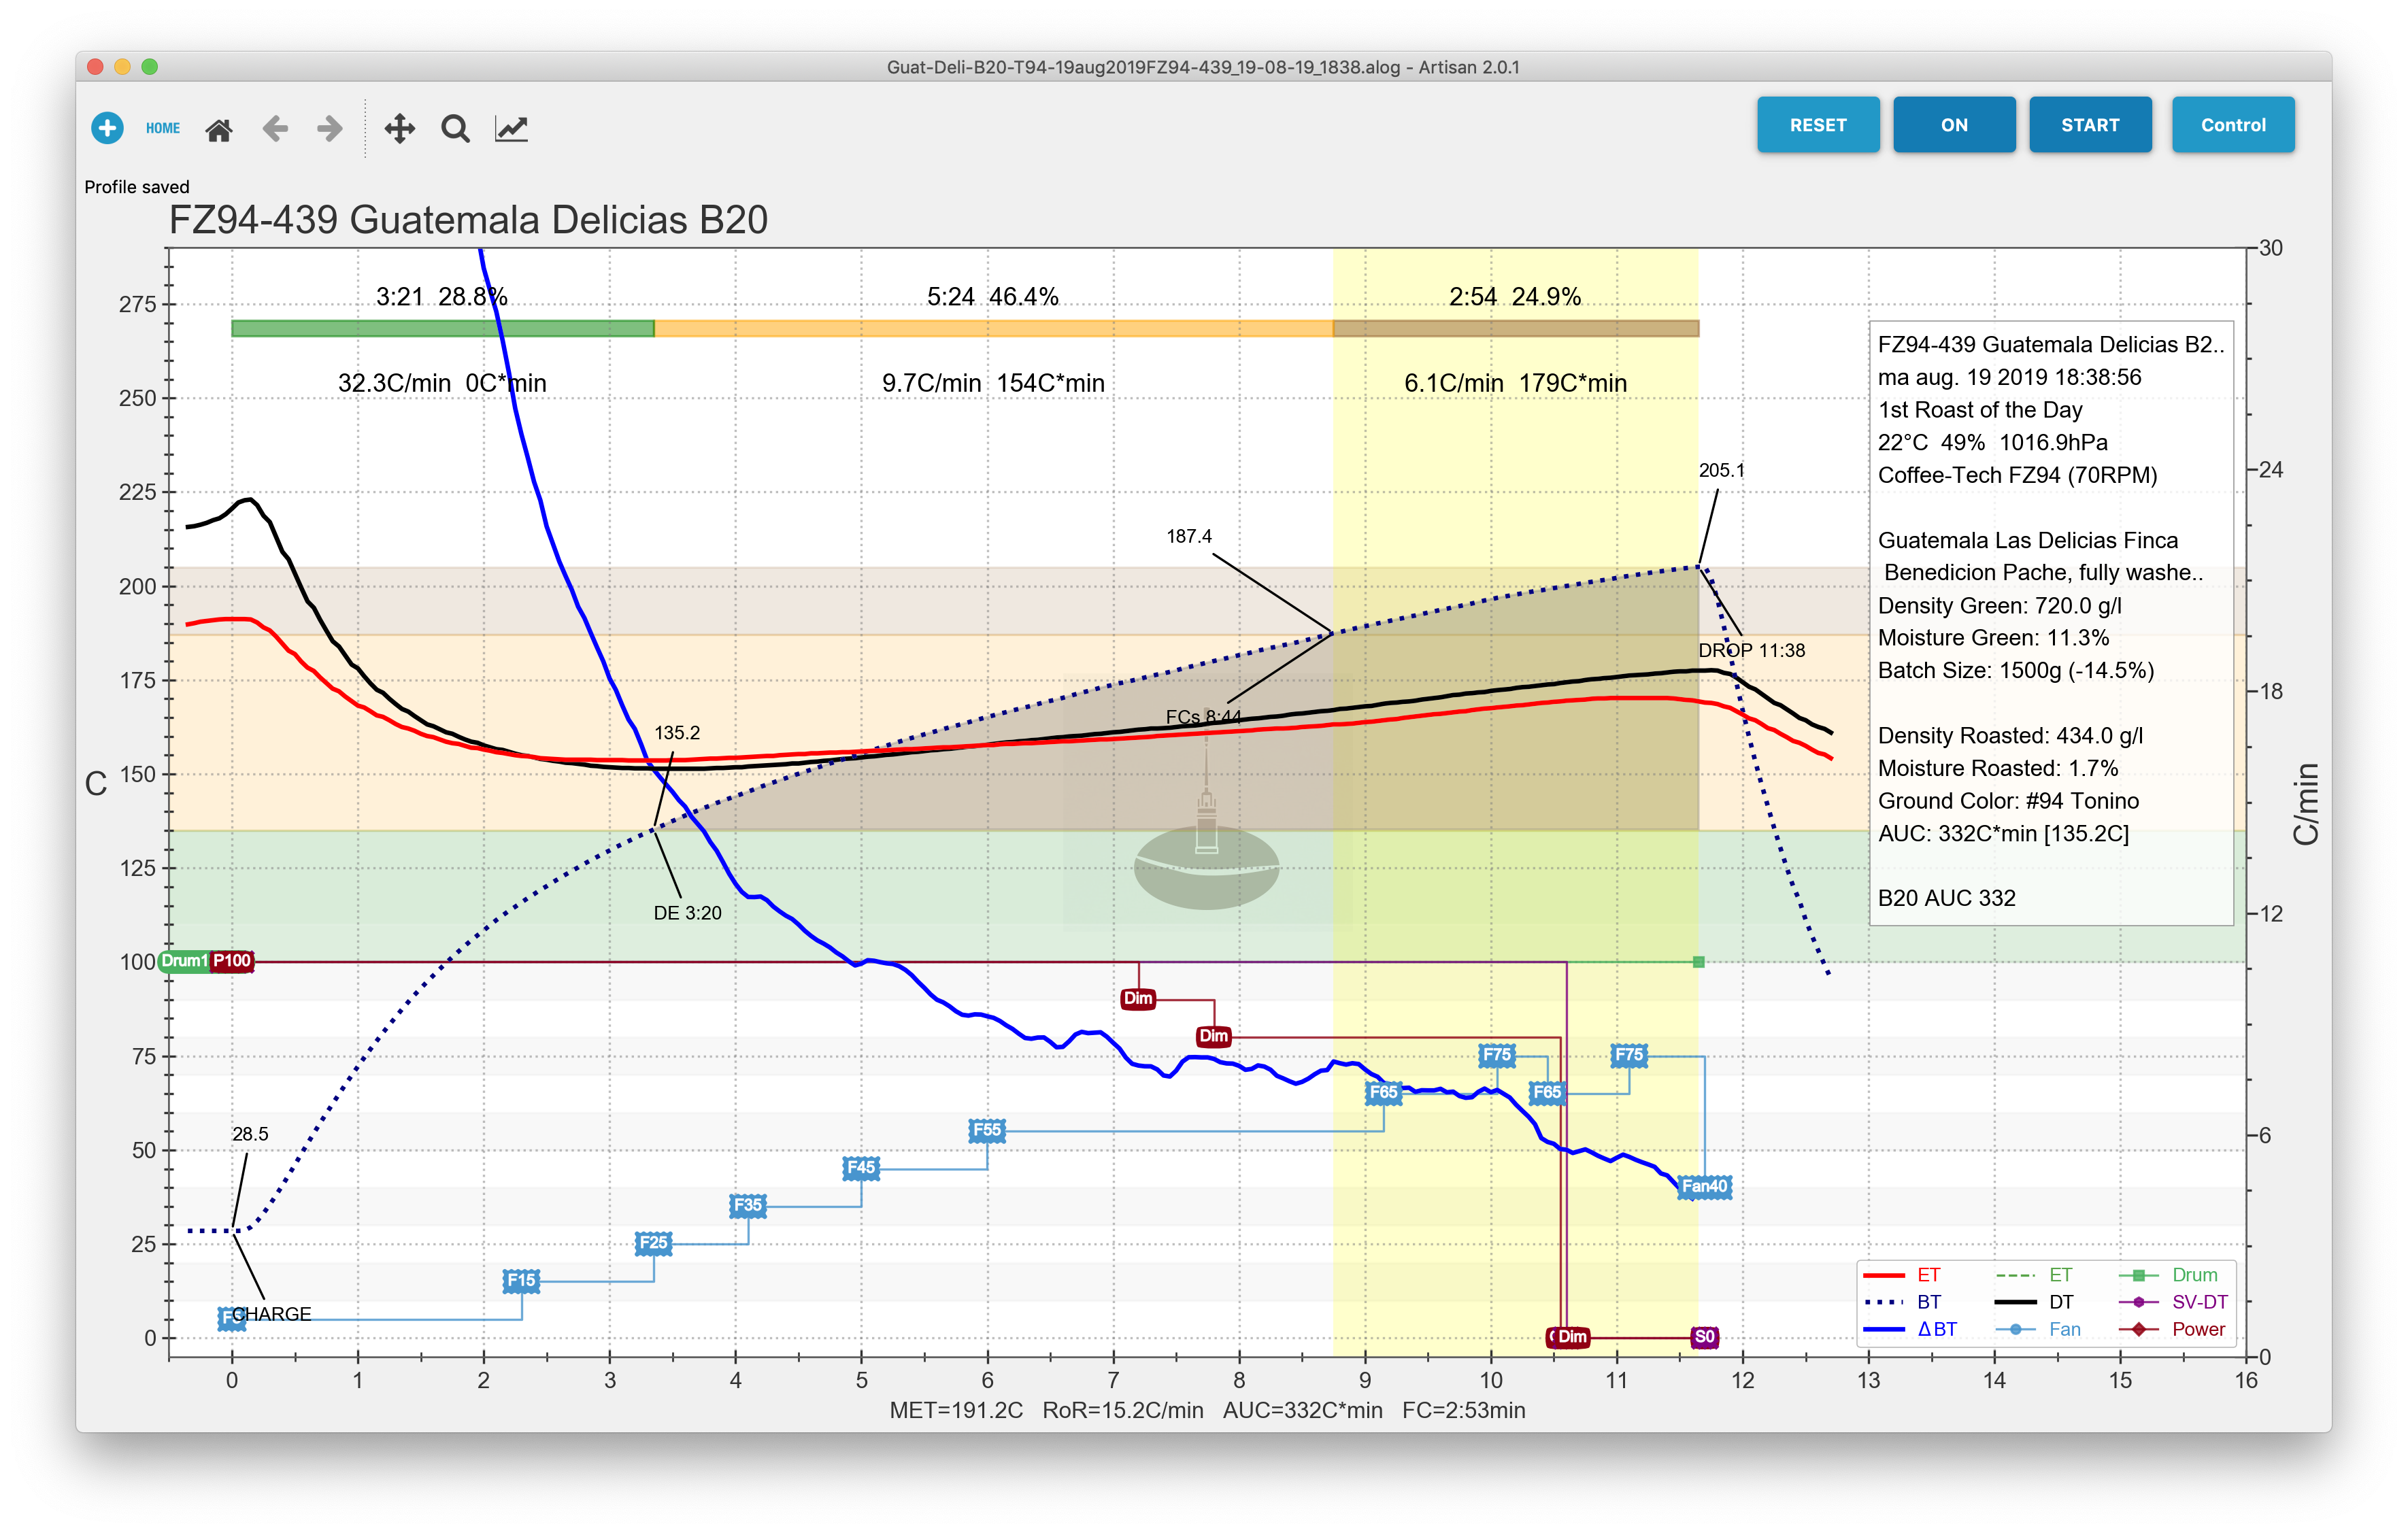Go back to previous view arrow

(275, 128)
